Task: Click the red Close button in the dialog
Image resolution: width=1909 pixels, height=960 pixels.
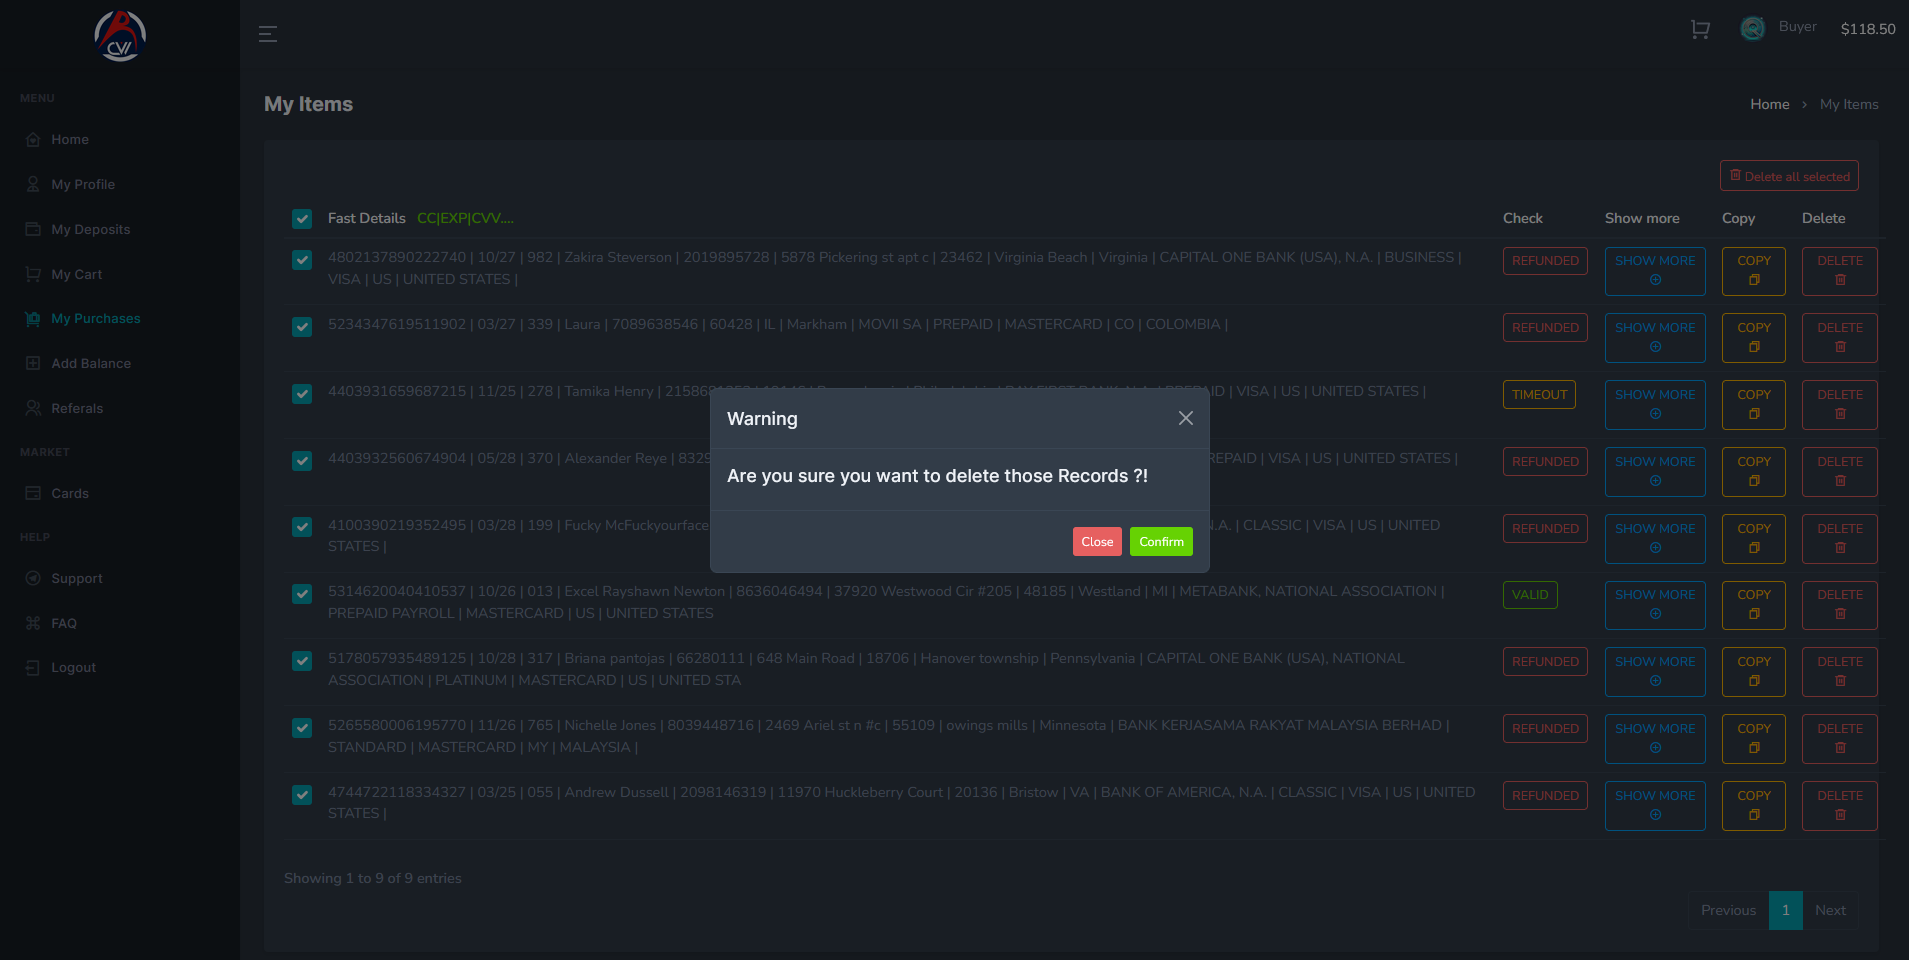Action: [x=1097, y=541]
